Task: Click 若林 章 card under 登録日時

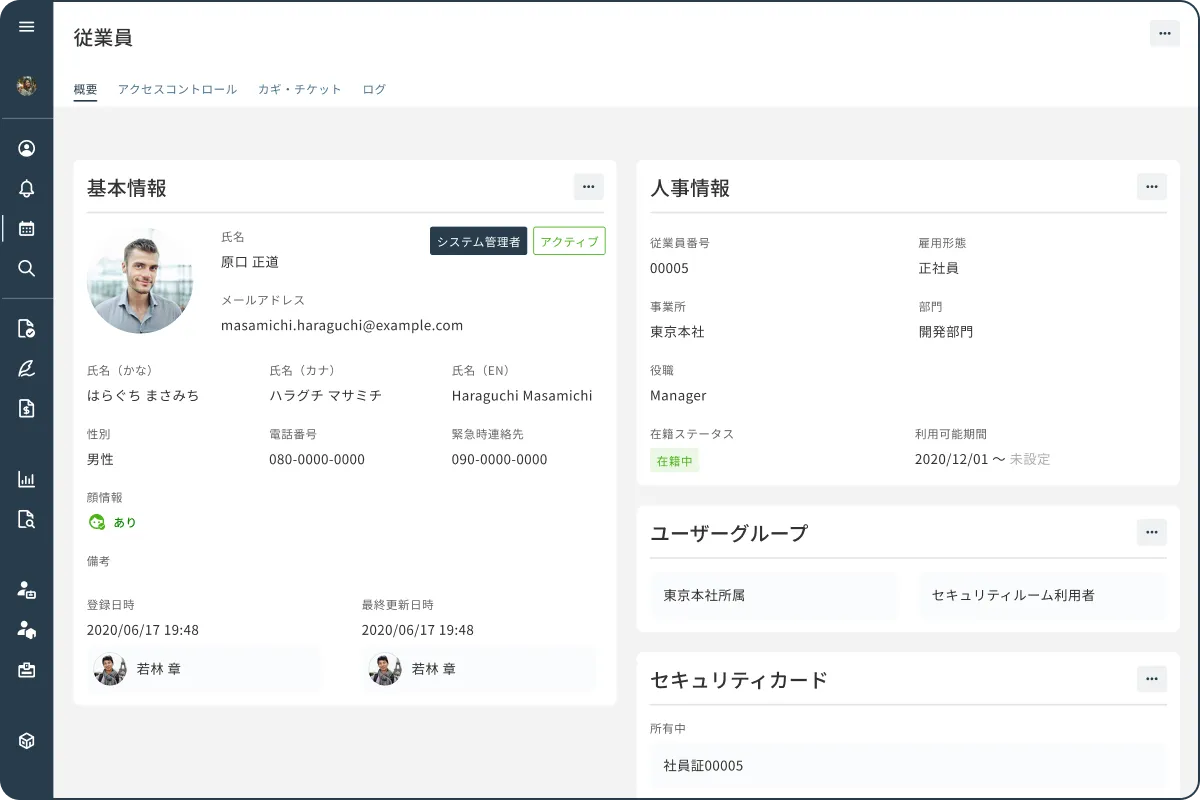Action: pyautogui.click(x=204, y=669)
